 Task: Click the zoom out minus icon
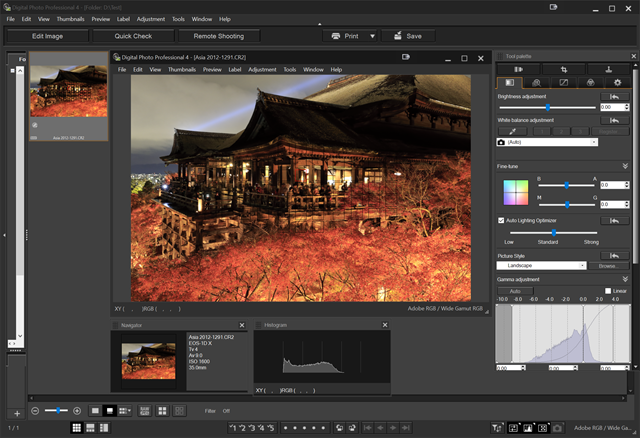35,410
